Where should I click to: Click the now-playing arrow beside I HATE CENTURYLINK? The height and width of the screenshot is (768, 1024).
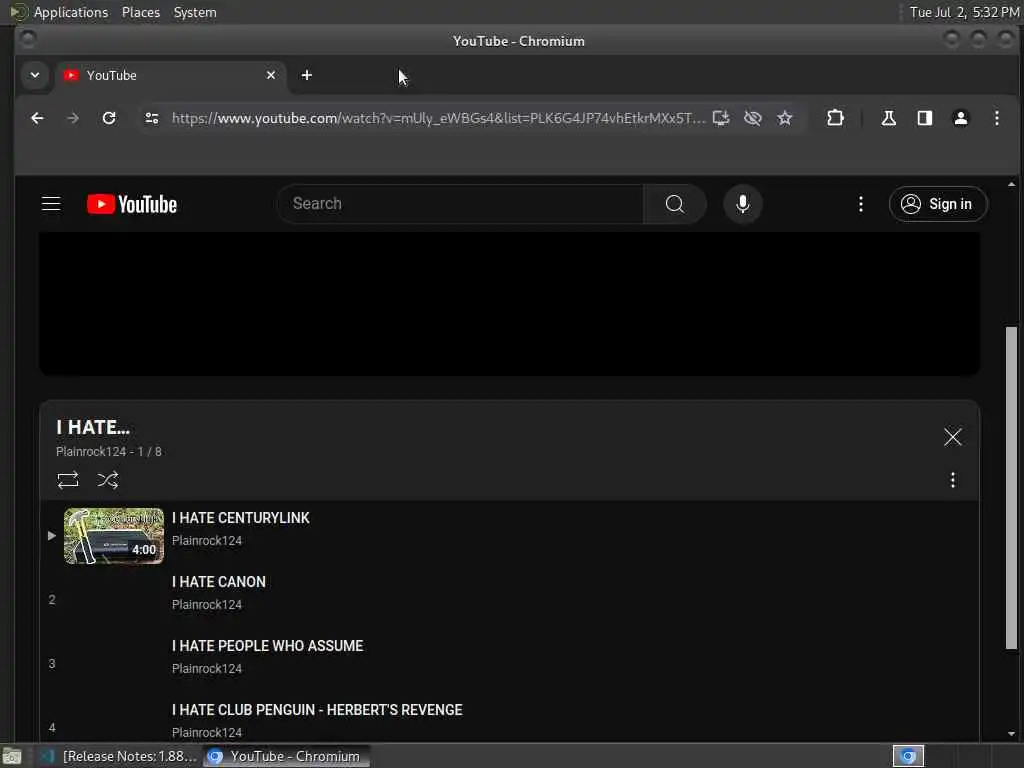tap(52, 536)
